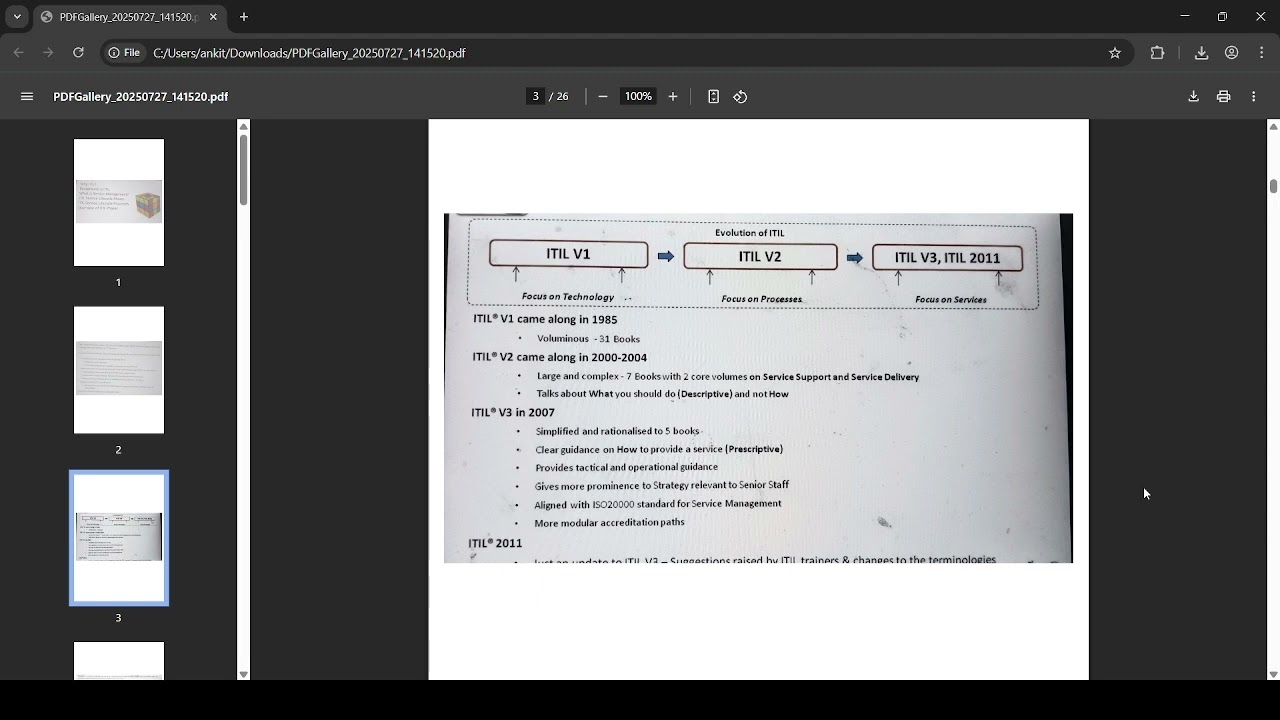Click main document scroll down arrow
Viewport: 1280px width, 720px height.
1273,675
